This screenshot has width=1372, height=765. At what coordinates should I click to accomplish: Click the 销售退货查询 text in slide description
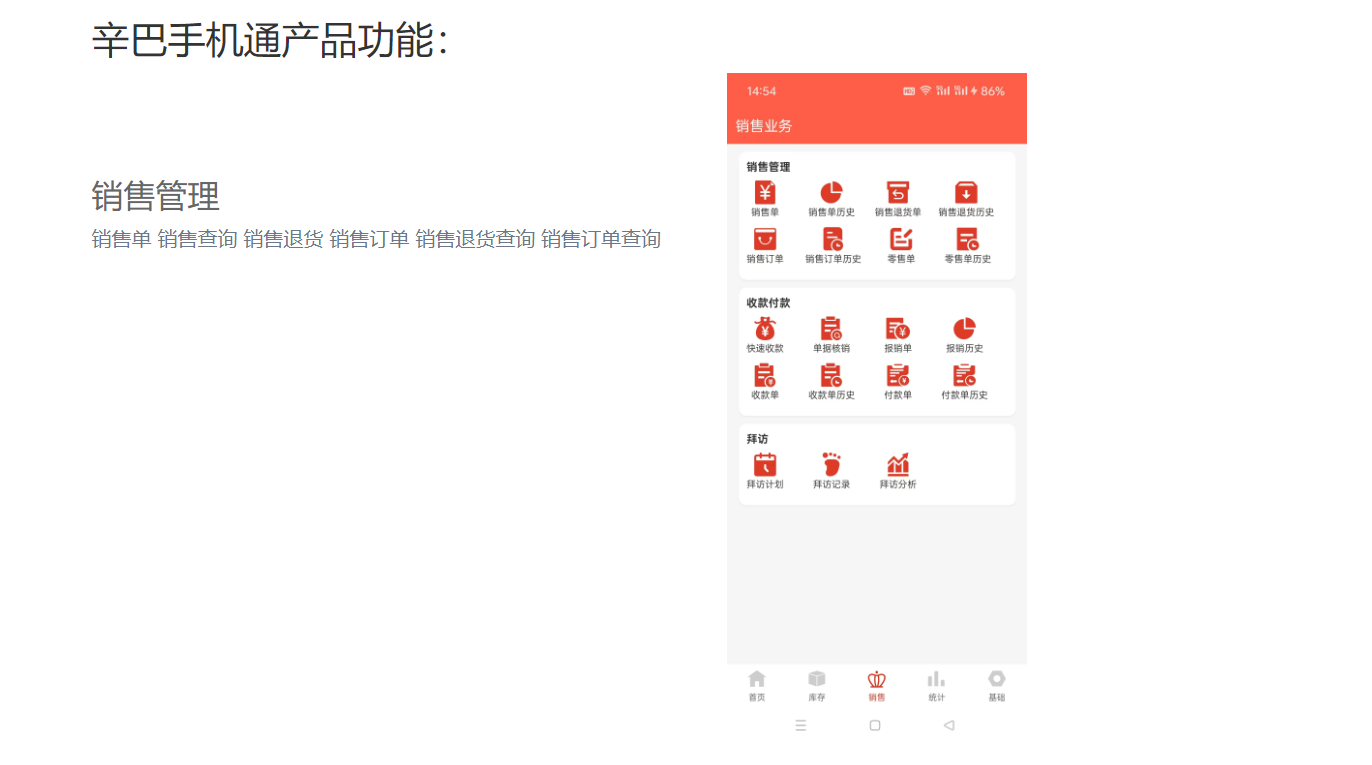coord(475,239)
